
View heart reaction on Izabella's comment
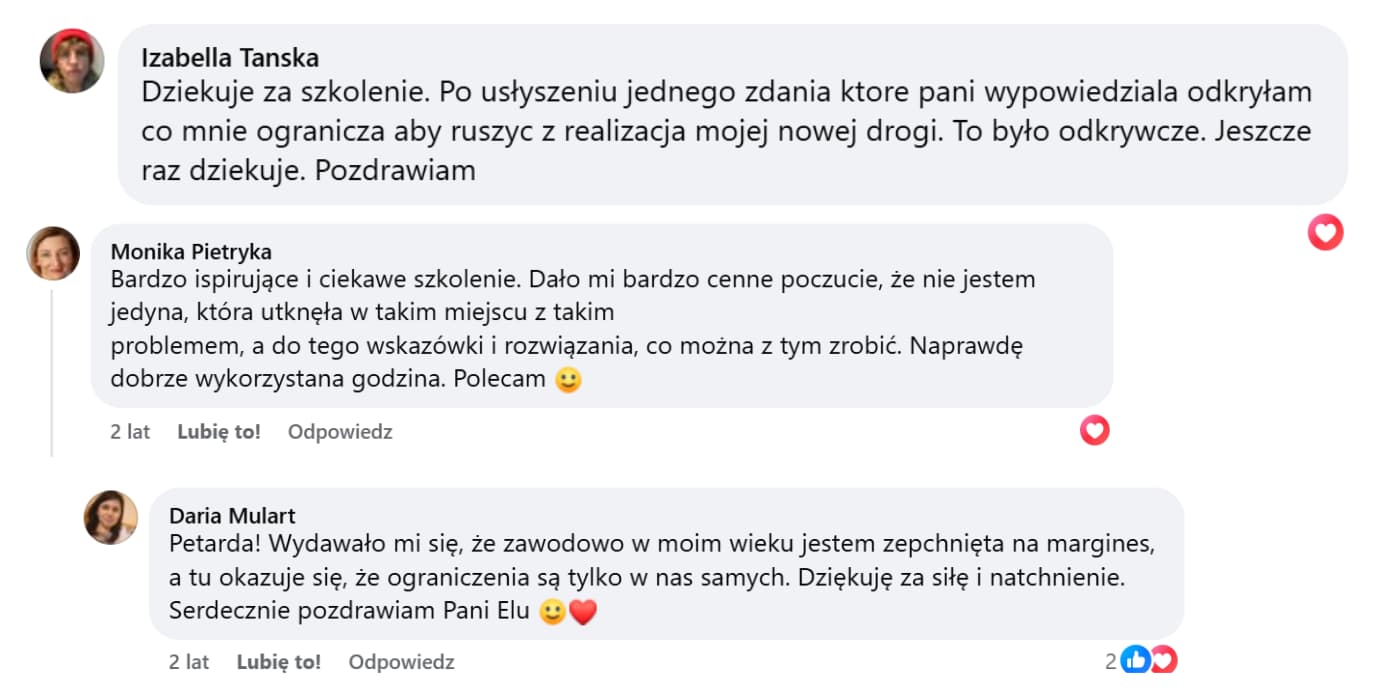click(1325, 233)
